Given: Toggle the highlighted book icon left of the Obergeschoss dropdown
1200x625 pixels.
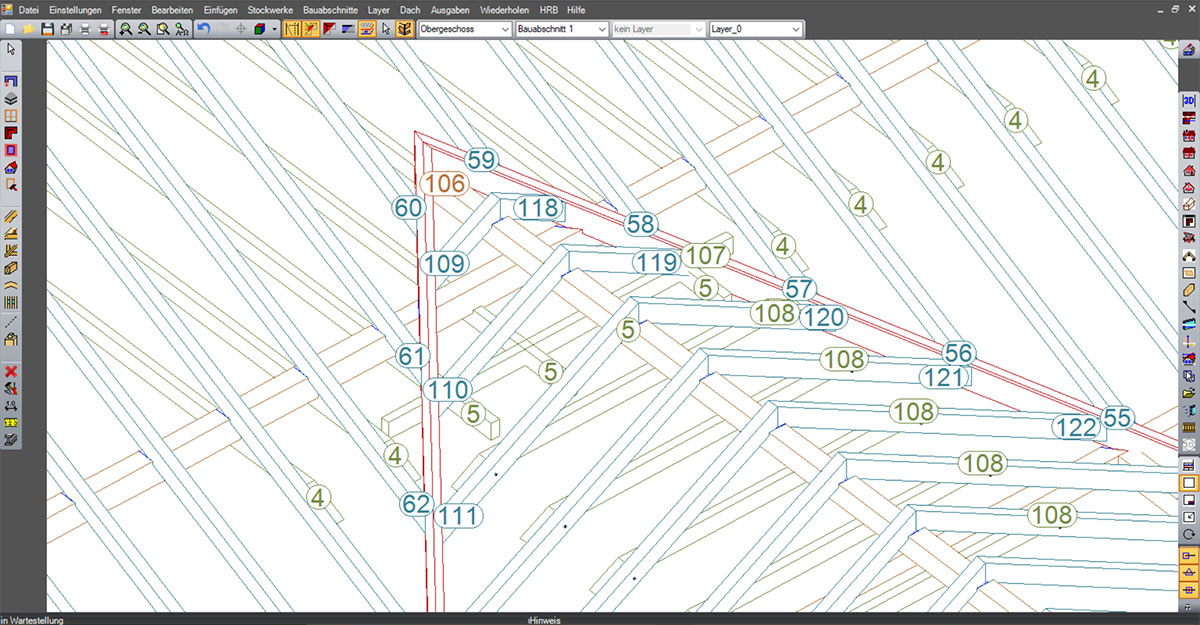Looking at the screenshot, I should click(x=404, y=29).
